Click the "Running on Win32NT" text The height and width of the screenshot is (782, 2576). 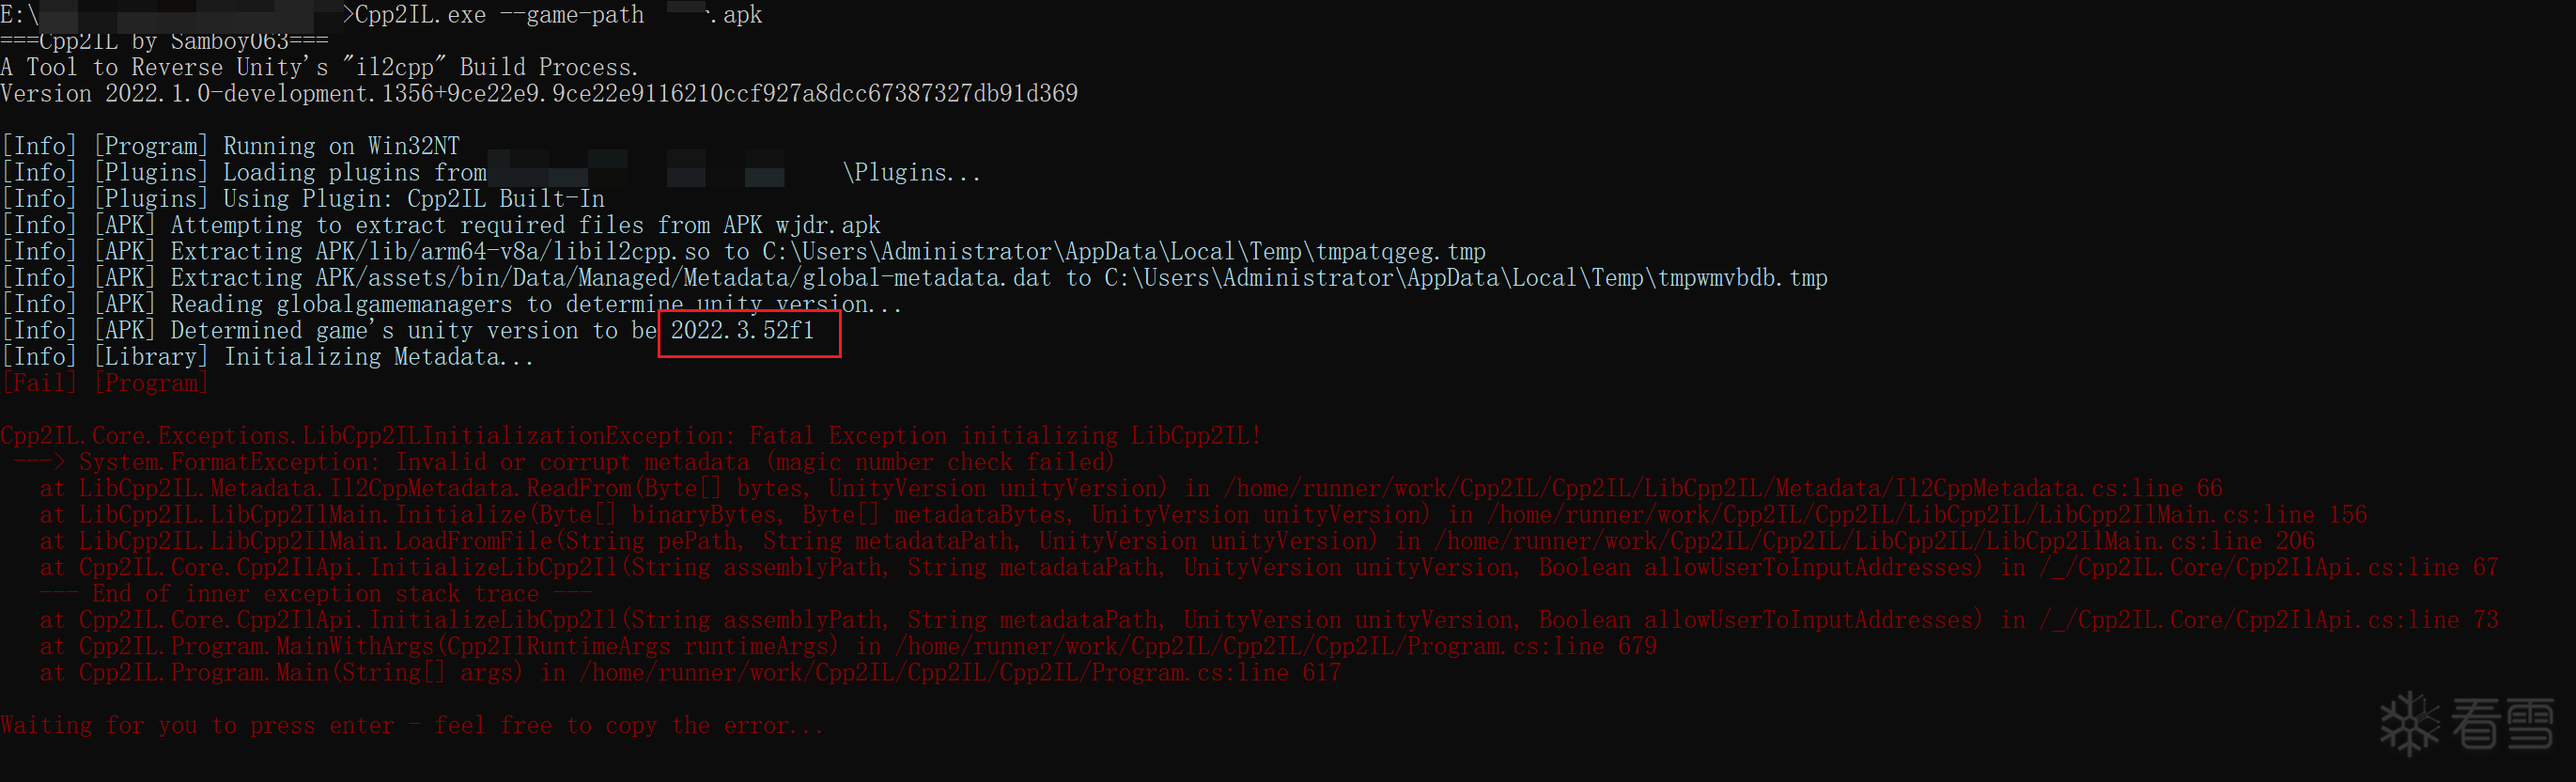pyautogui.click(x=341, y=147)
